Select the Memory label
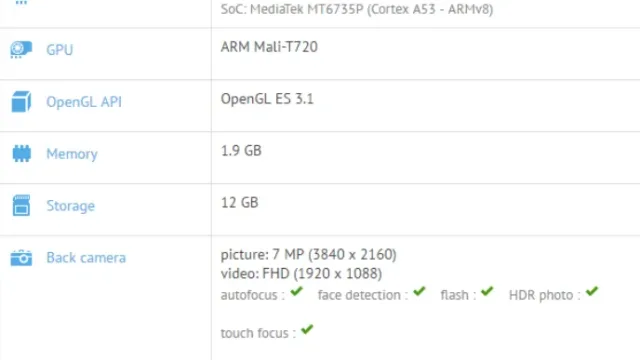The width and height of the screenshot is (640, 360). coord(72,154)
